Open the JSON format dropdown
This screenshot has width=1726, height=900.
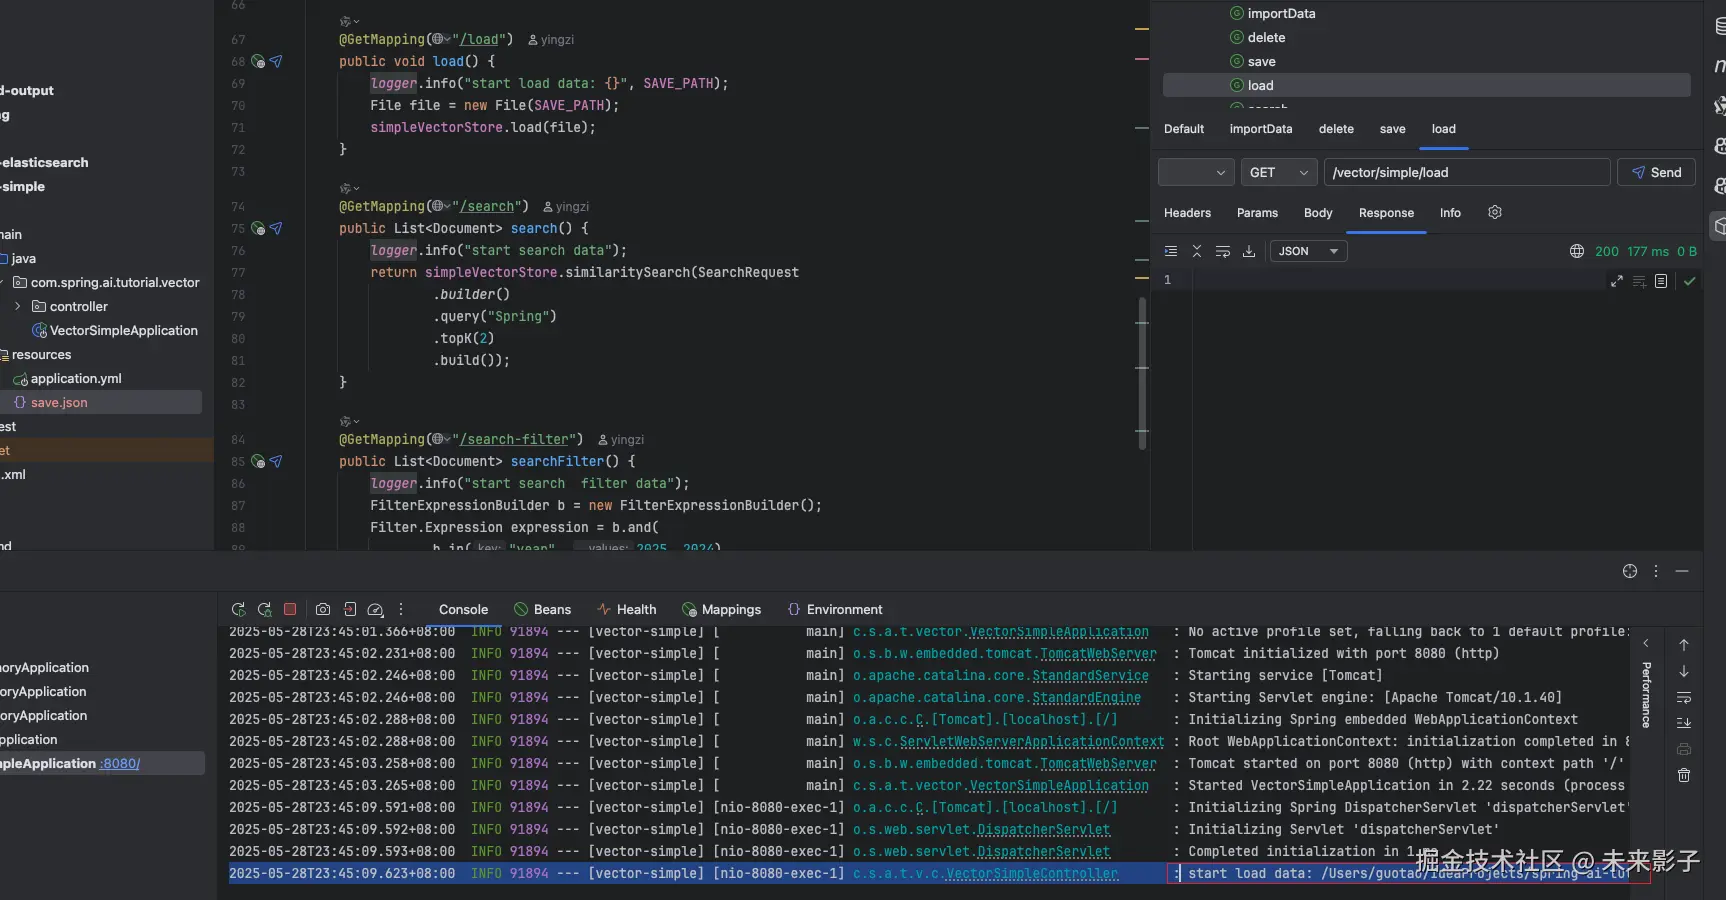tap(1308, 251)
